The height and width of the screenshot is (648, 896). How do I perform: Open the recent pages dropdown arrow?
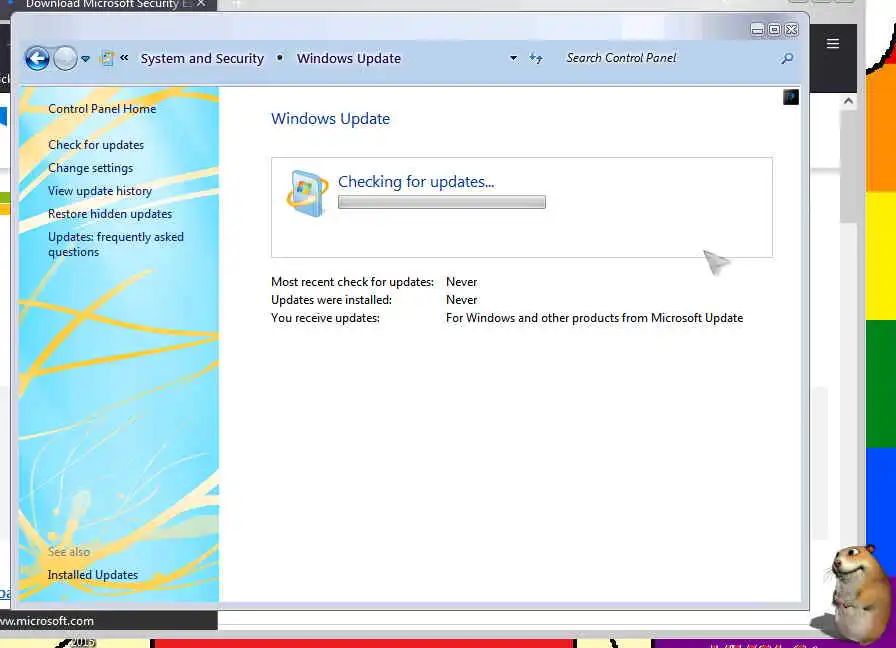pos(85,59)
